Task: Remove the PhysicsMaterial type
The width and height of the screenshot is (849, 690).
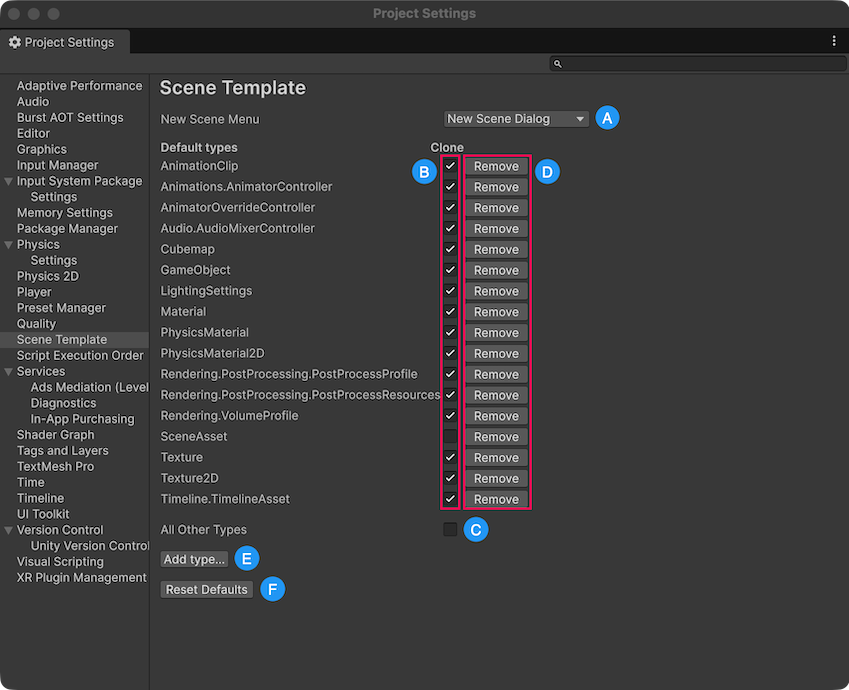Action: [x=497, y=333]
